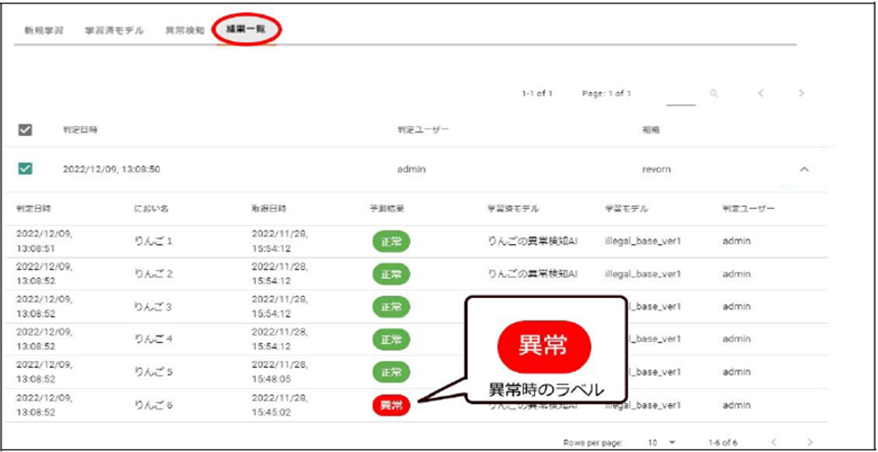Collapse the revorn row with the up chevron
Viewport: 878px width, 452px height.
coord(804,169)
